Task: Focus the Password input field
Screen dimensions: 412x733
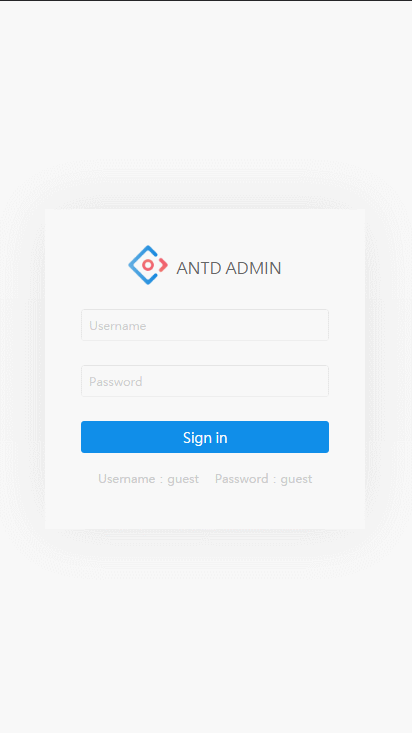Action: tap(205, 381)
